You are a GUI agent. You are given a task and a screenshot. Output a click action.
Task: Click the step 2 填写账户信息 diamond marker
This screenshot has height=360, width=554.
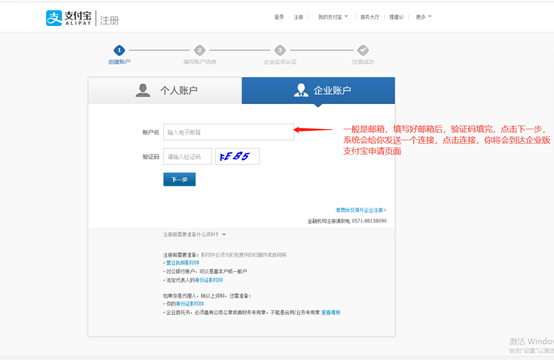click(x=200, y=50)
